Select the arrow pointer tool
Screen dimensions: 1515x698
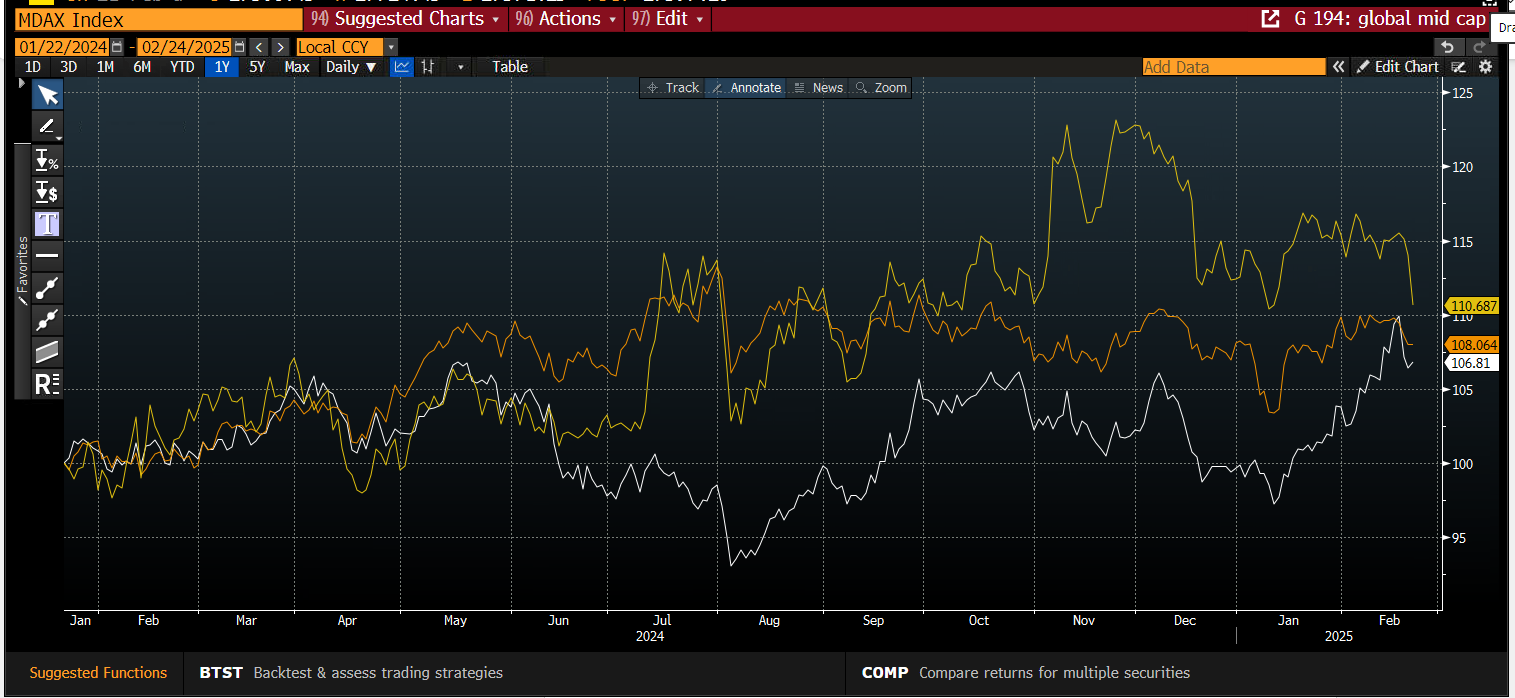(48, 95)
